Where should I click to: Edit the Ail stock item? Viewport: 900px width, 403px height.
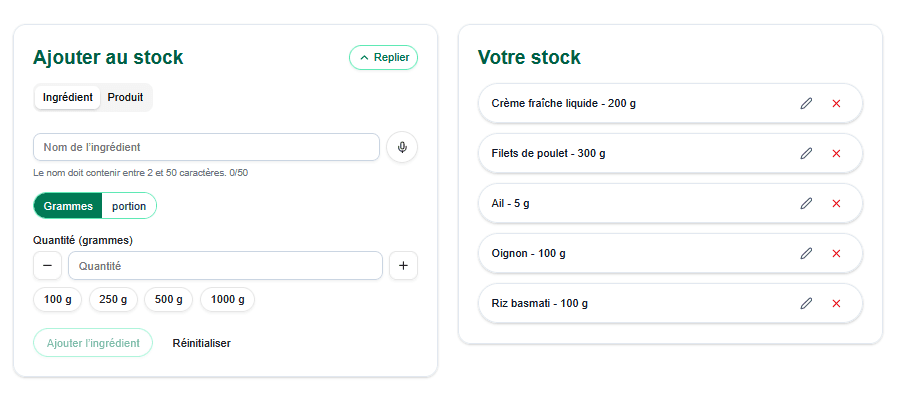click(806, 203)
